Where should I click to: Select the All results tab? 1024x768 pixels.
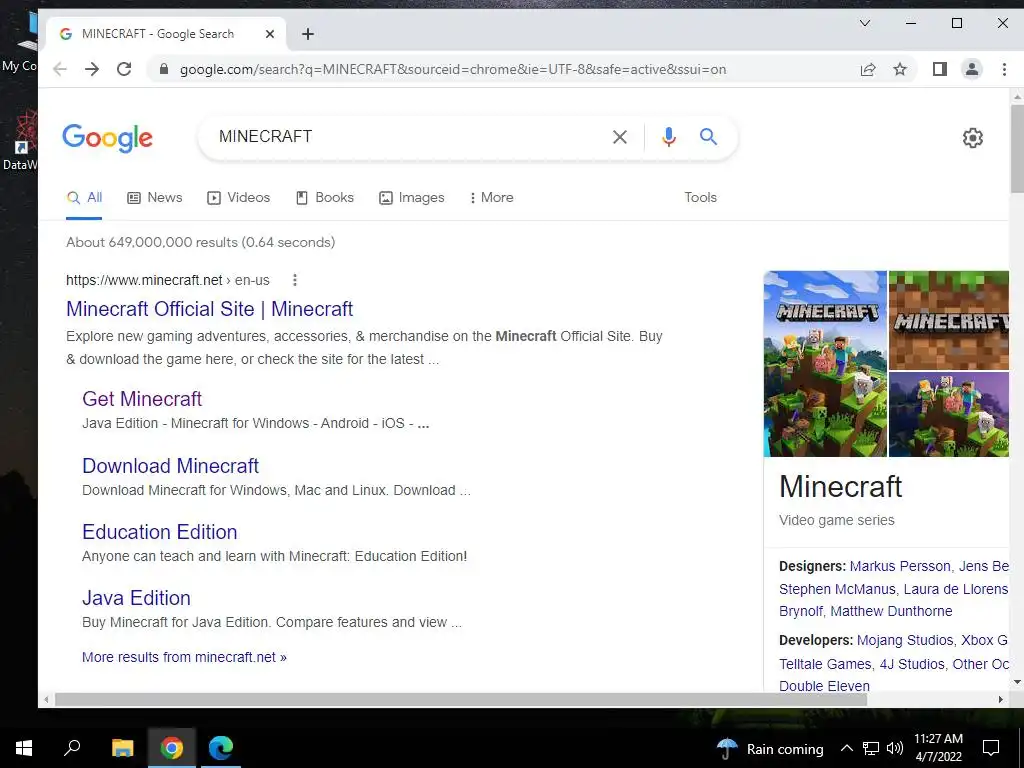[85, 198]
